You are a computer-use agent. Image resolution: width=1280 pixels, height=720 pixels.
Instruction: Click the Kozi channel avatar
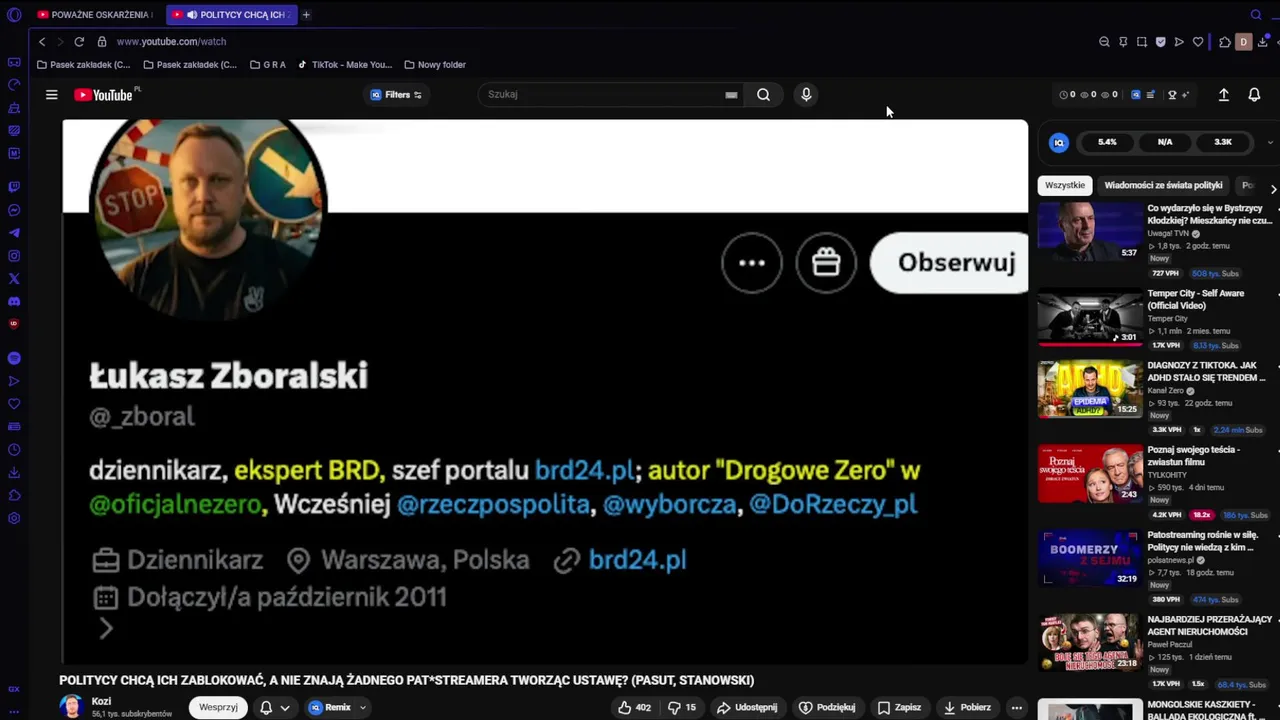(71, 706)
